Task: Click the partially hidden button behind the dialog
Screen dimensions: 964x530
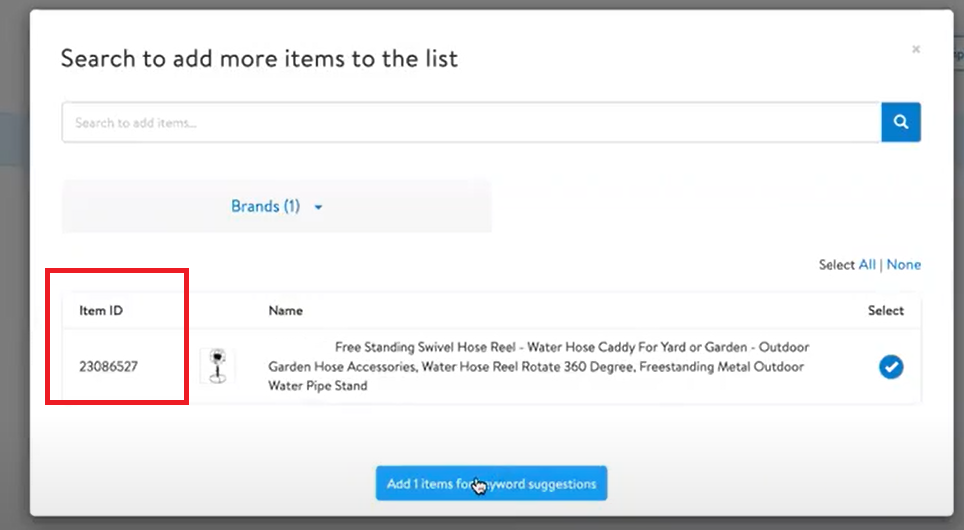Action: pos(958,55)
